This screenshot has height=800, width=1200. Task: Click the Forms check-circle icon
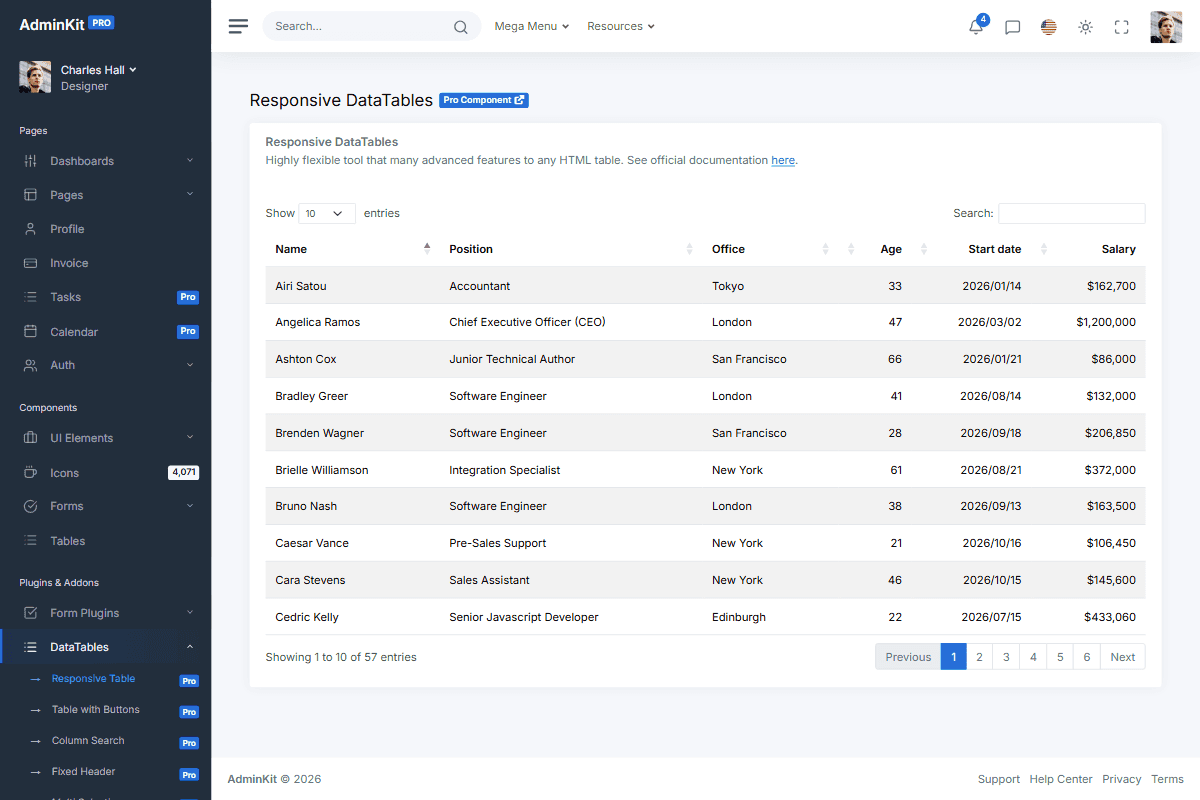point(30,506)
